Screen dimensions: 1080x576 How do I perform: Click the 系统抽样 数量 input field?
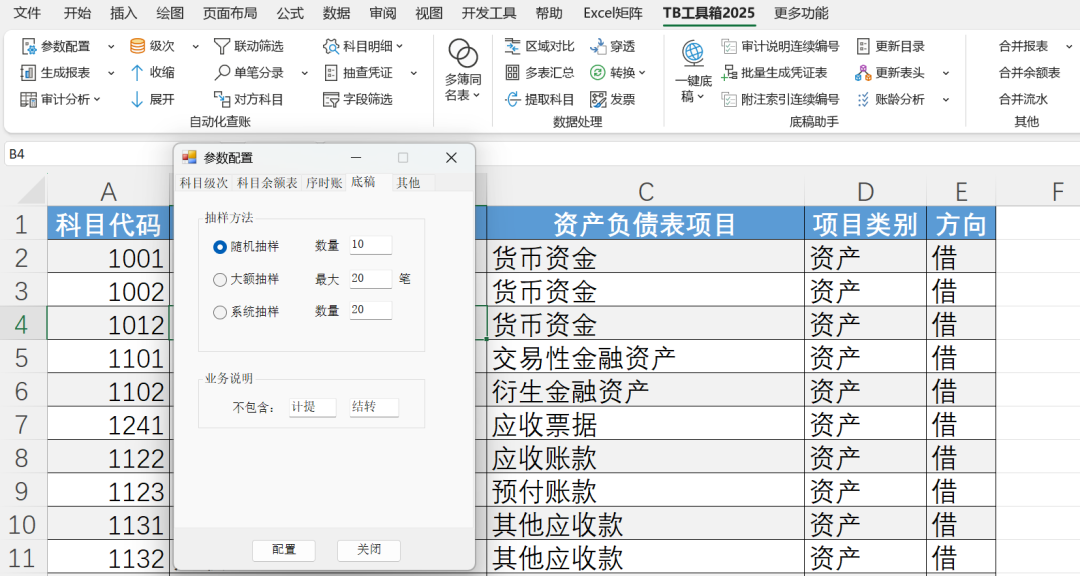click(371, 310)
